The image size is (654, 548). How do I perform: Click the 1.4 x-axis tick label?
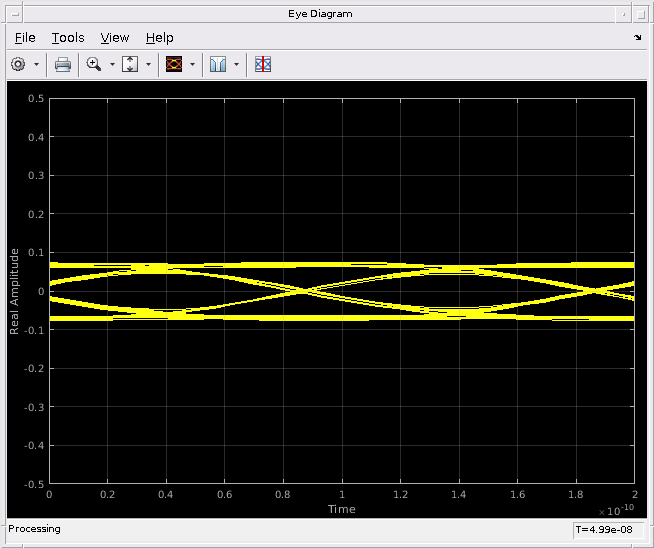(459, 495)
